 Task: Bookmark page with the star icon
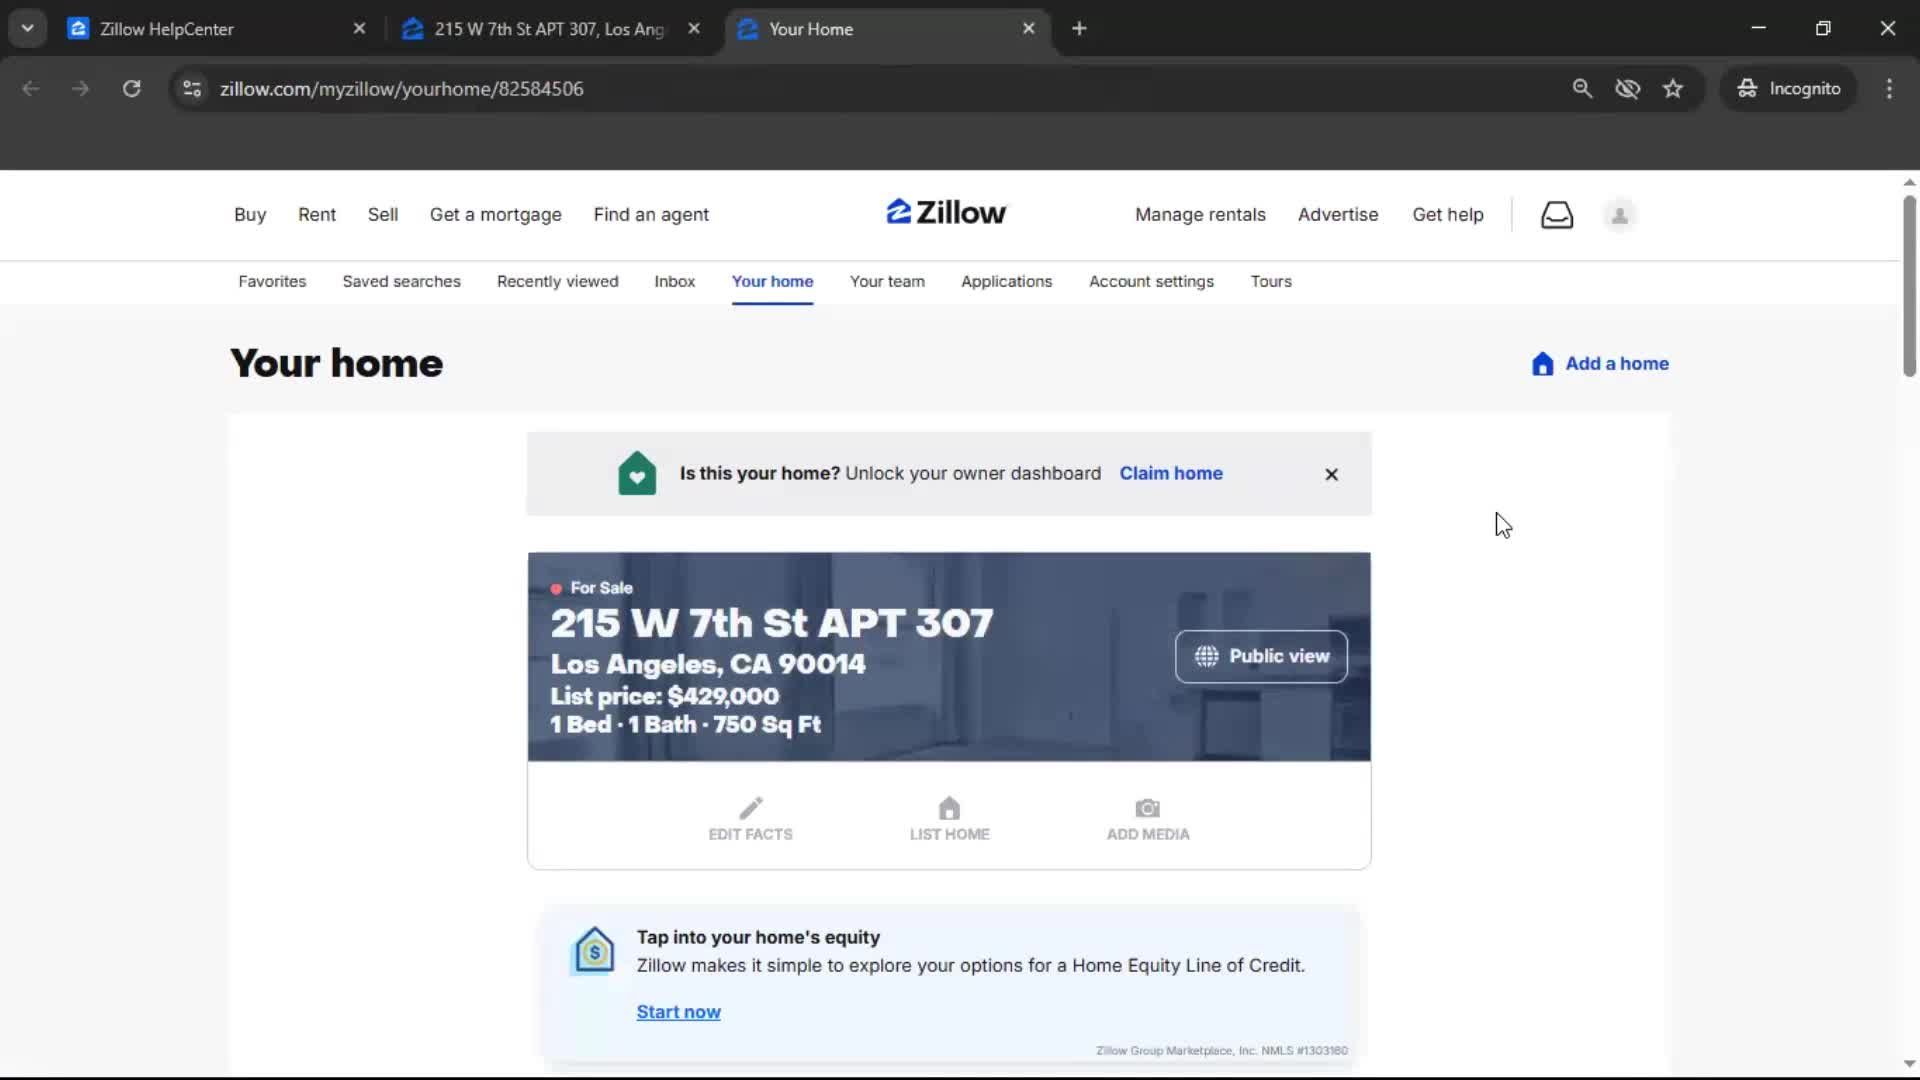point(1673,89)
